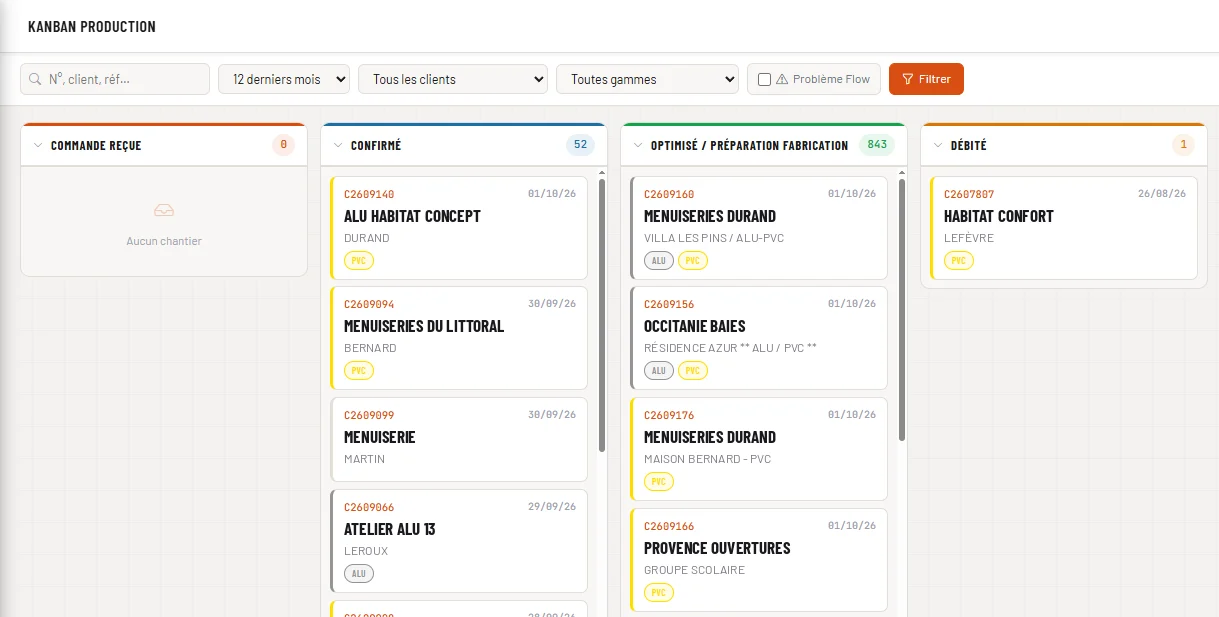1219x617 pixels.
Task: Enable the Problème Flow checkbox
Action: tap(764, 79)
